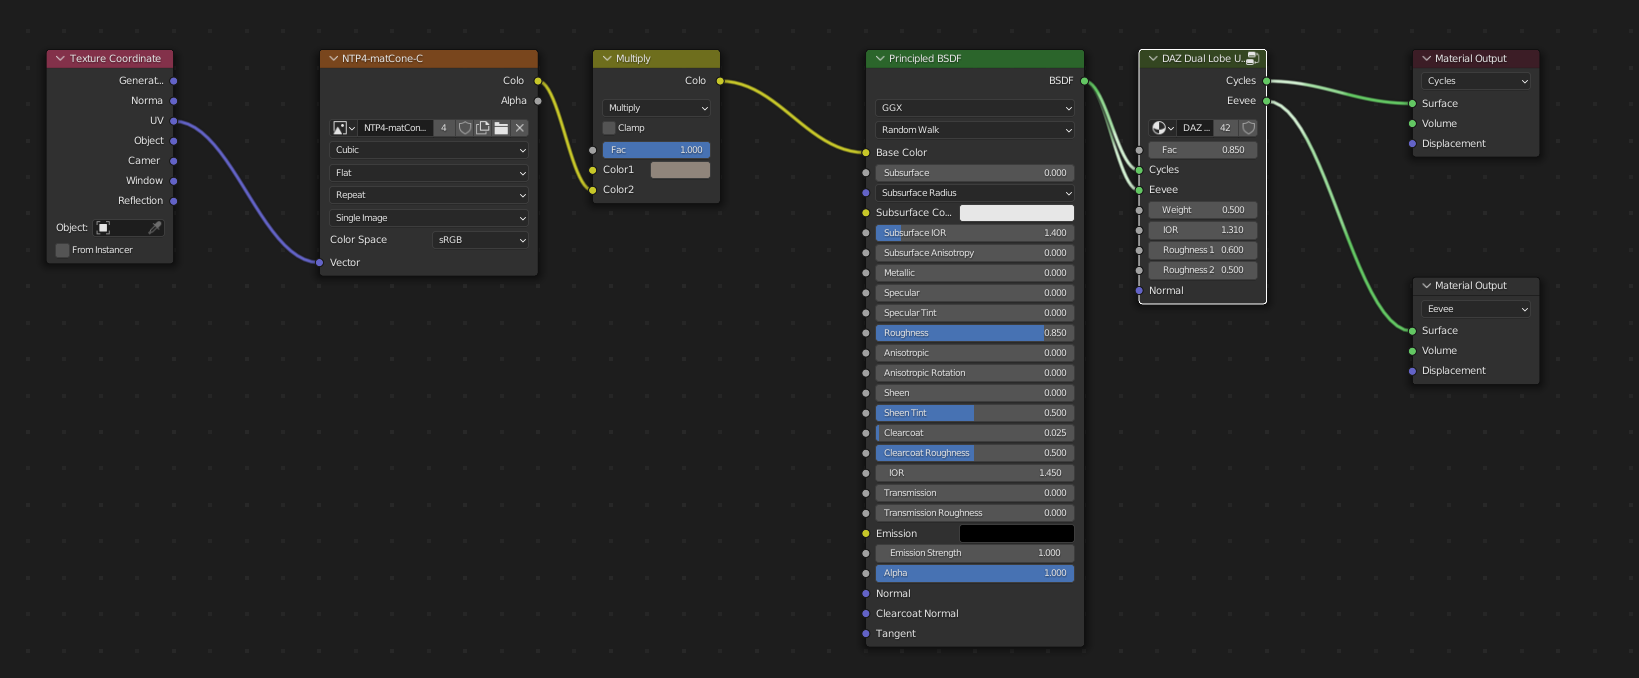
Task: Unlink image with the X icon
Action: 520,128
